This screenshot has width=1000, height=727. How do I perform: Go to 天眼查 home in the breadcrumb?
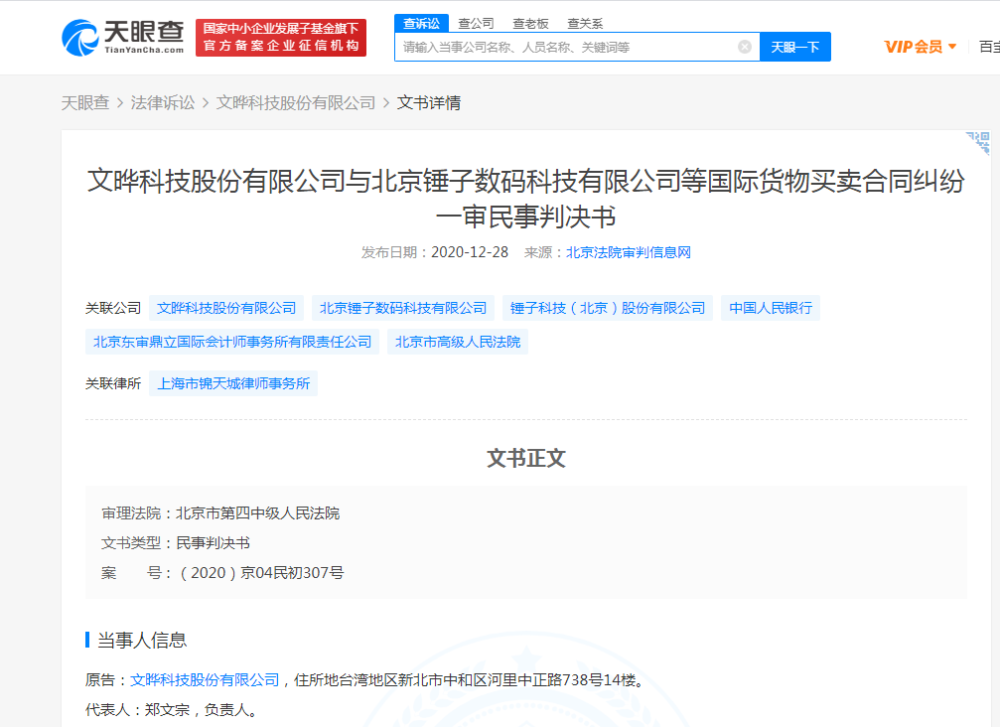[x=85, y=102]
